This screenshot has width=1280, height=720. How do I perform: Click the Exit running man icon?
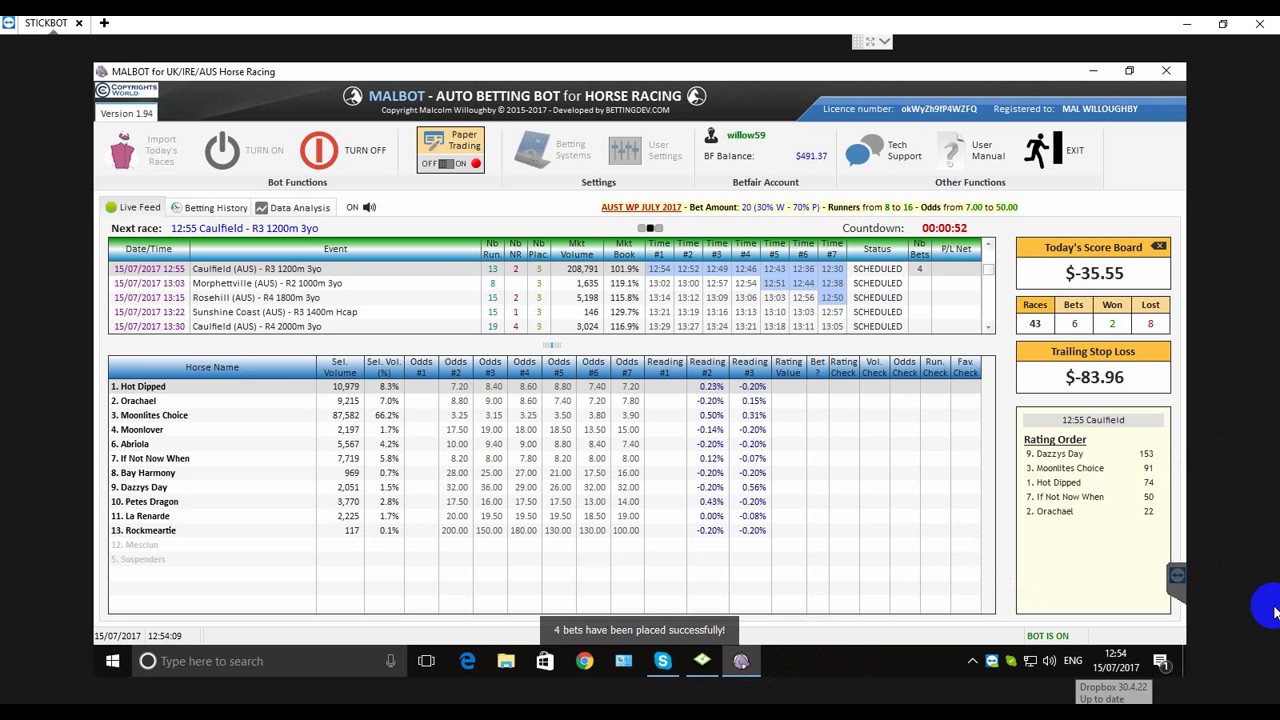click(1041, 150)
